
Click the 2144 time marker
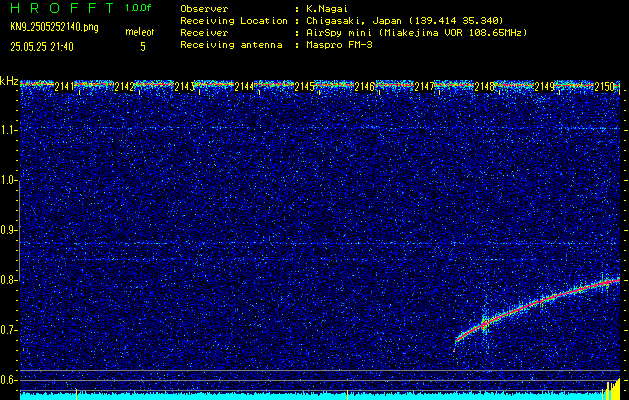tap(244, 86)
